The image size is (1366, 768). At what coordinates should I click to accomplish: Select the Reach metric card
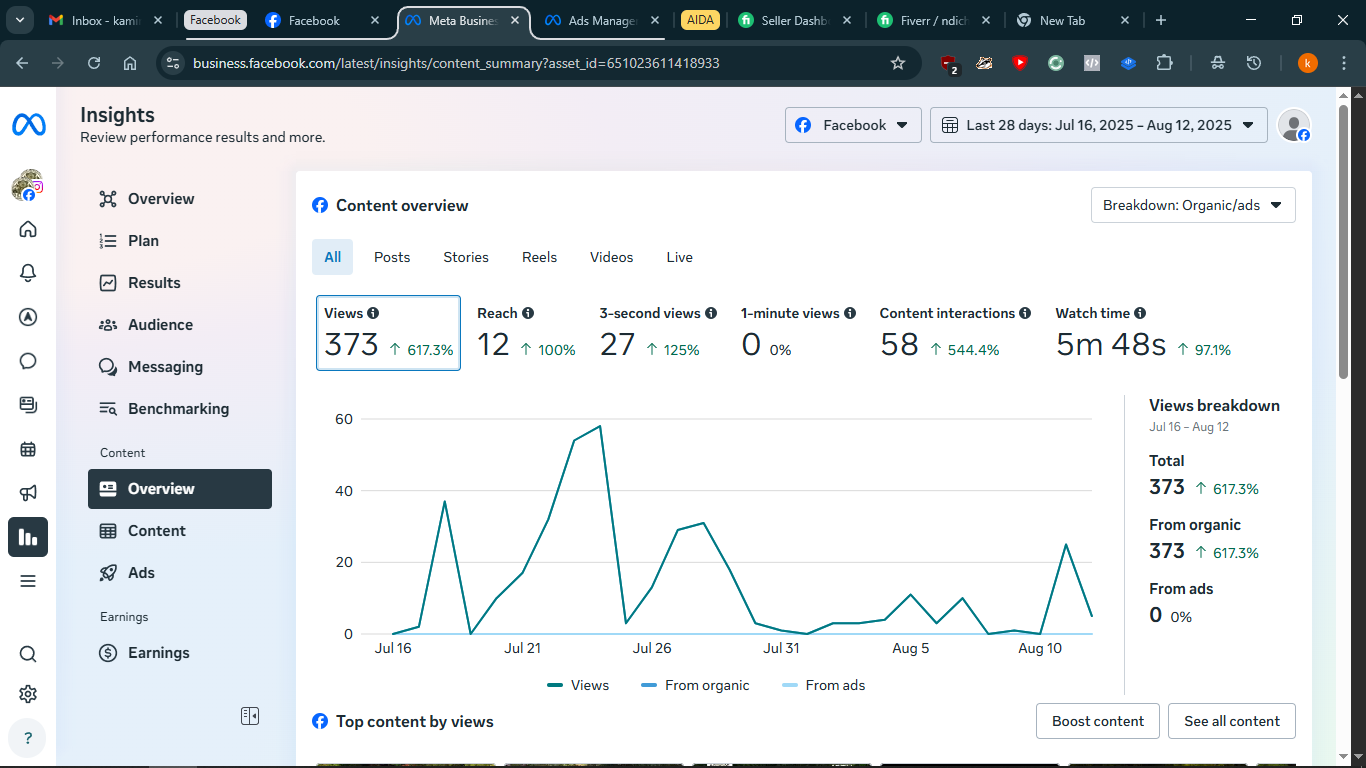(x=526, y=333)
